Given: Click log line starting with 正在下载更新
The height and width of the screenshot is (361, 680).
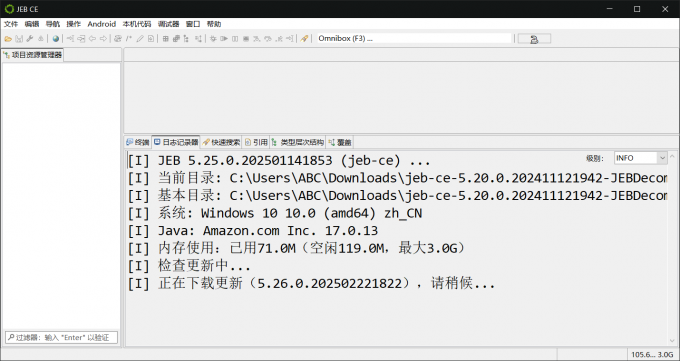Looking at the screenshot, I should [311, 283].
